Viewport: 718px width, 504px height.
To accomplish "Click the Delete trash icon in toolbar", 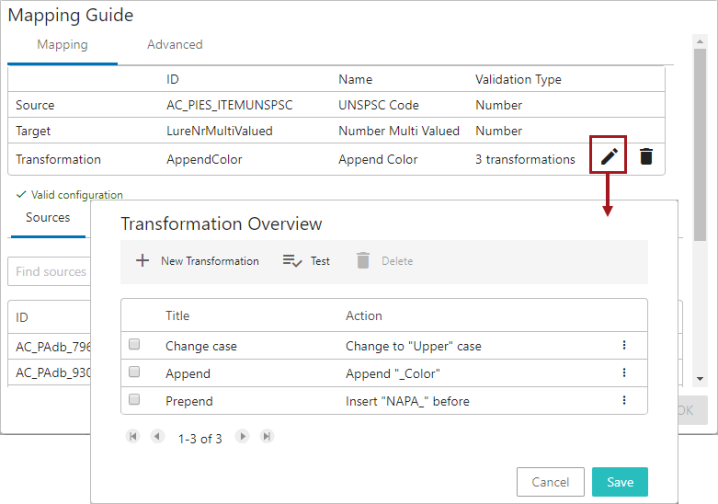I will click(363, 260).
